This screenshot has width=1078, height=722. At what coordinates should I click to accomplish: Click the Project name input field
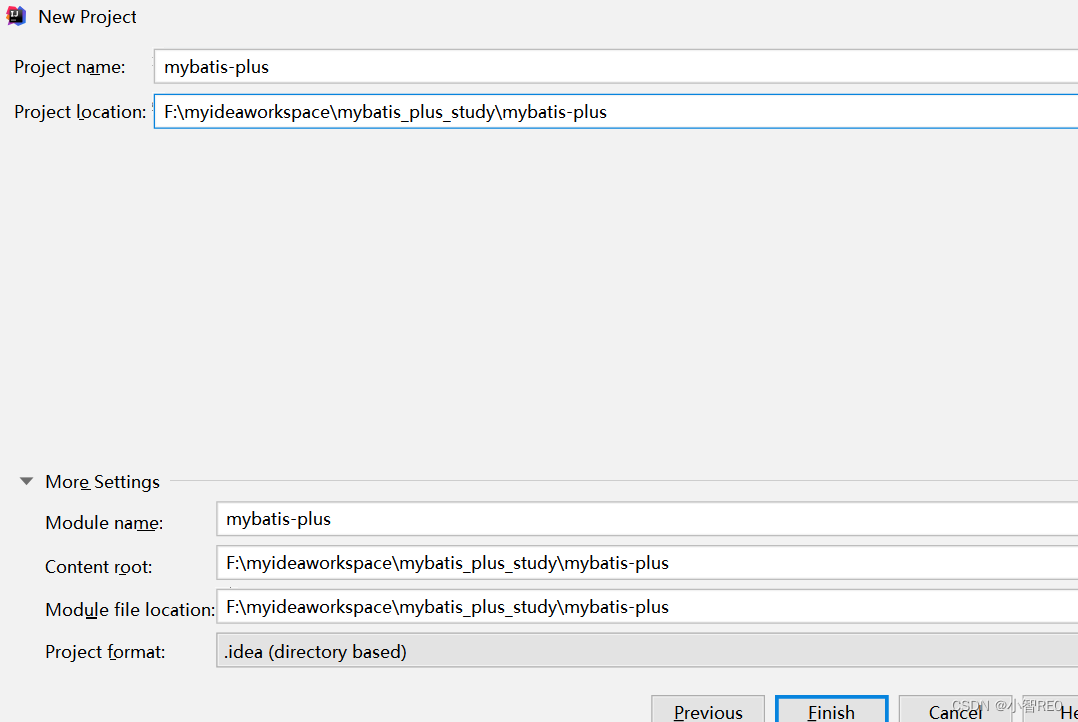point(616,67)
